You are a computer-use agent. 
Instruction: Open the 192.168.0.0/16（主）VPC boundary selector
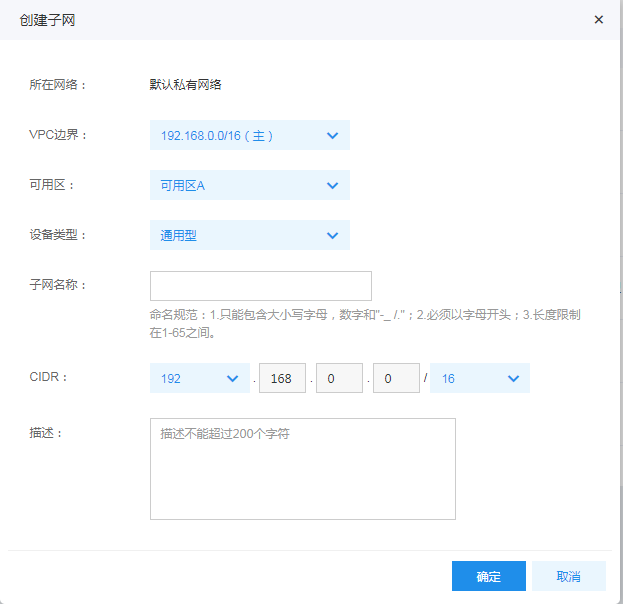click(250, 135)
